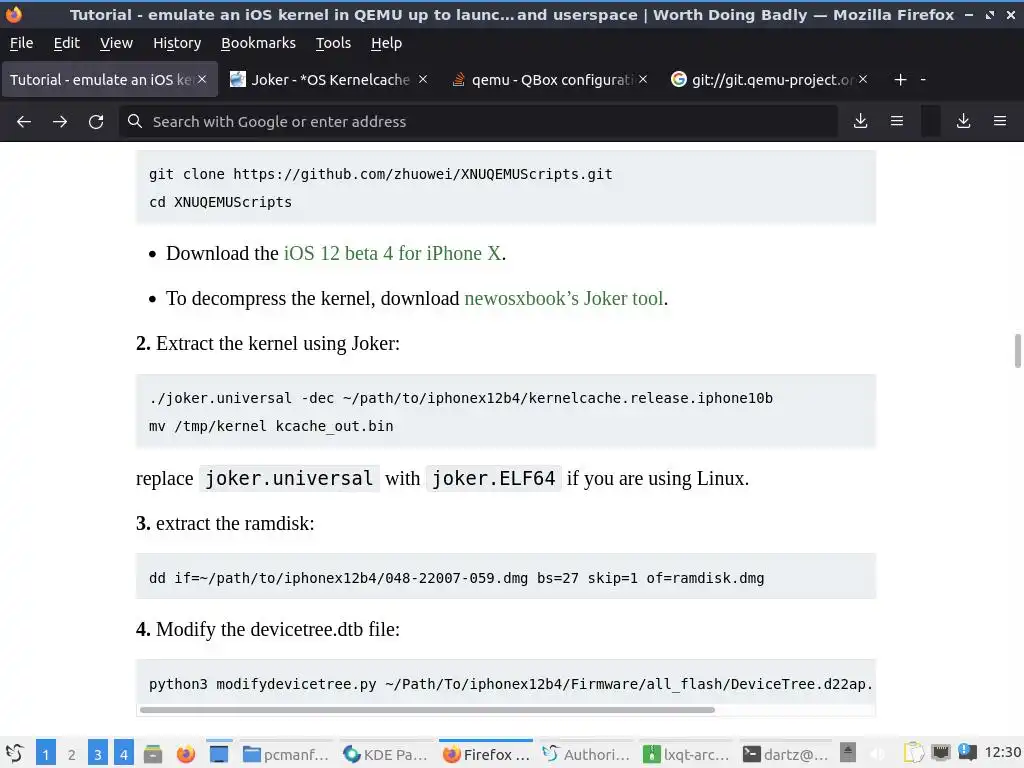Open the File menu
Screen dimensions: 1024x768
[x=22, y=43]
